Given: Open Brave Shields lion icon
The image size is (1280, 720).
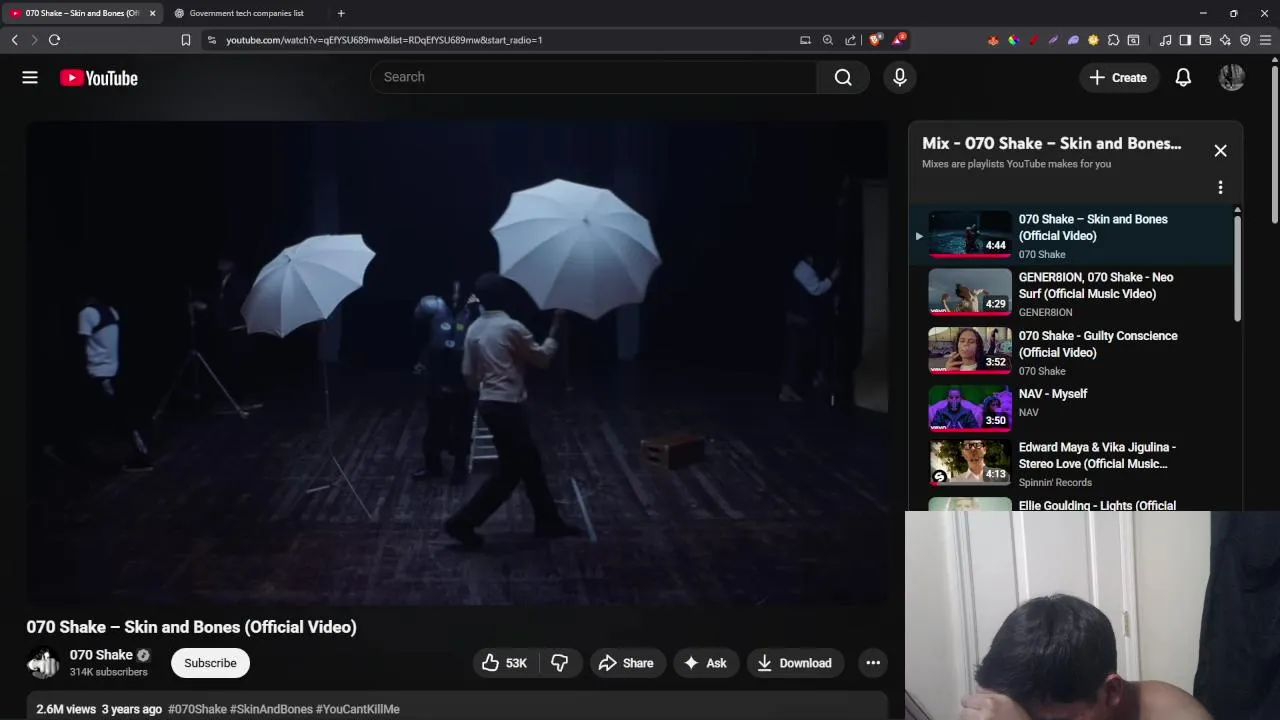Looking at the screenshot, I should point(875,40).
